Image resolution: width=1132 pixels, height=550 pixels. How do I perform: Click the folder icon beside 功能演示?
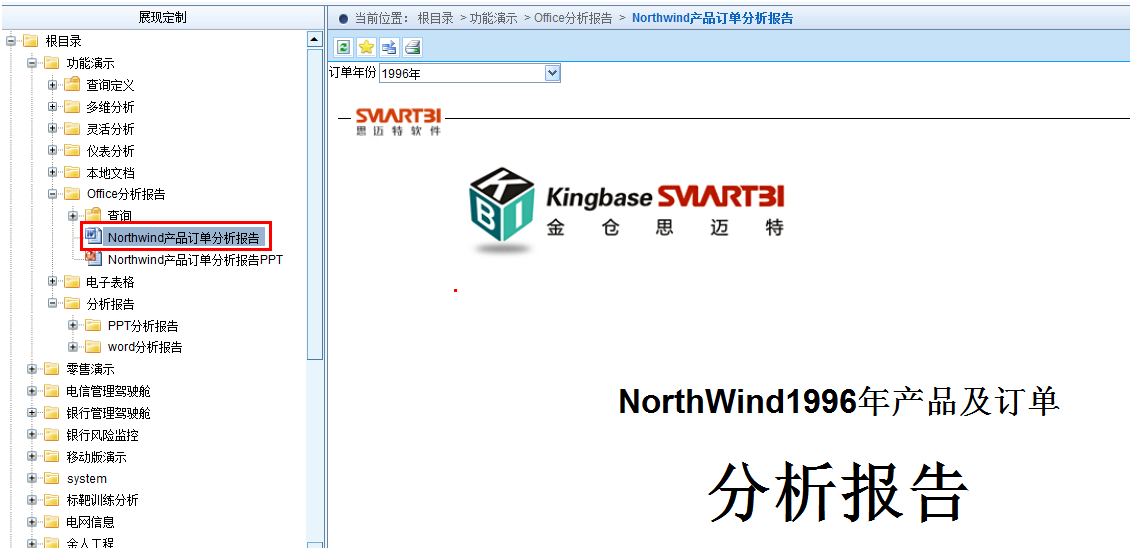[x=51, y=63]
